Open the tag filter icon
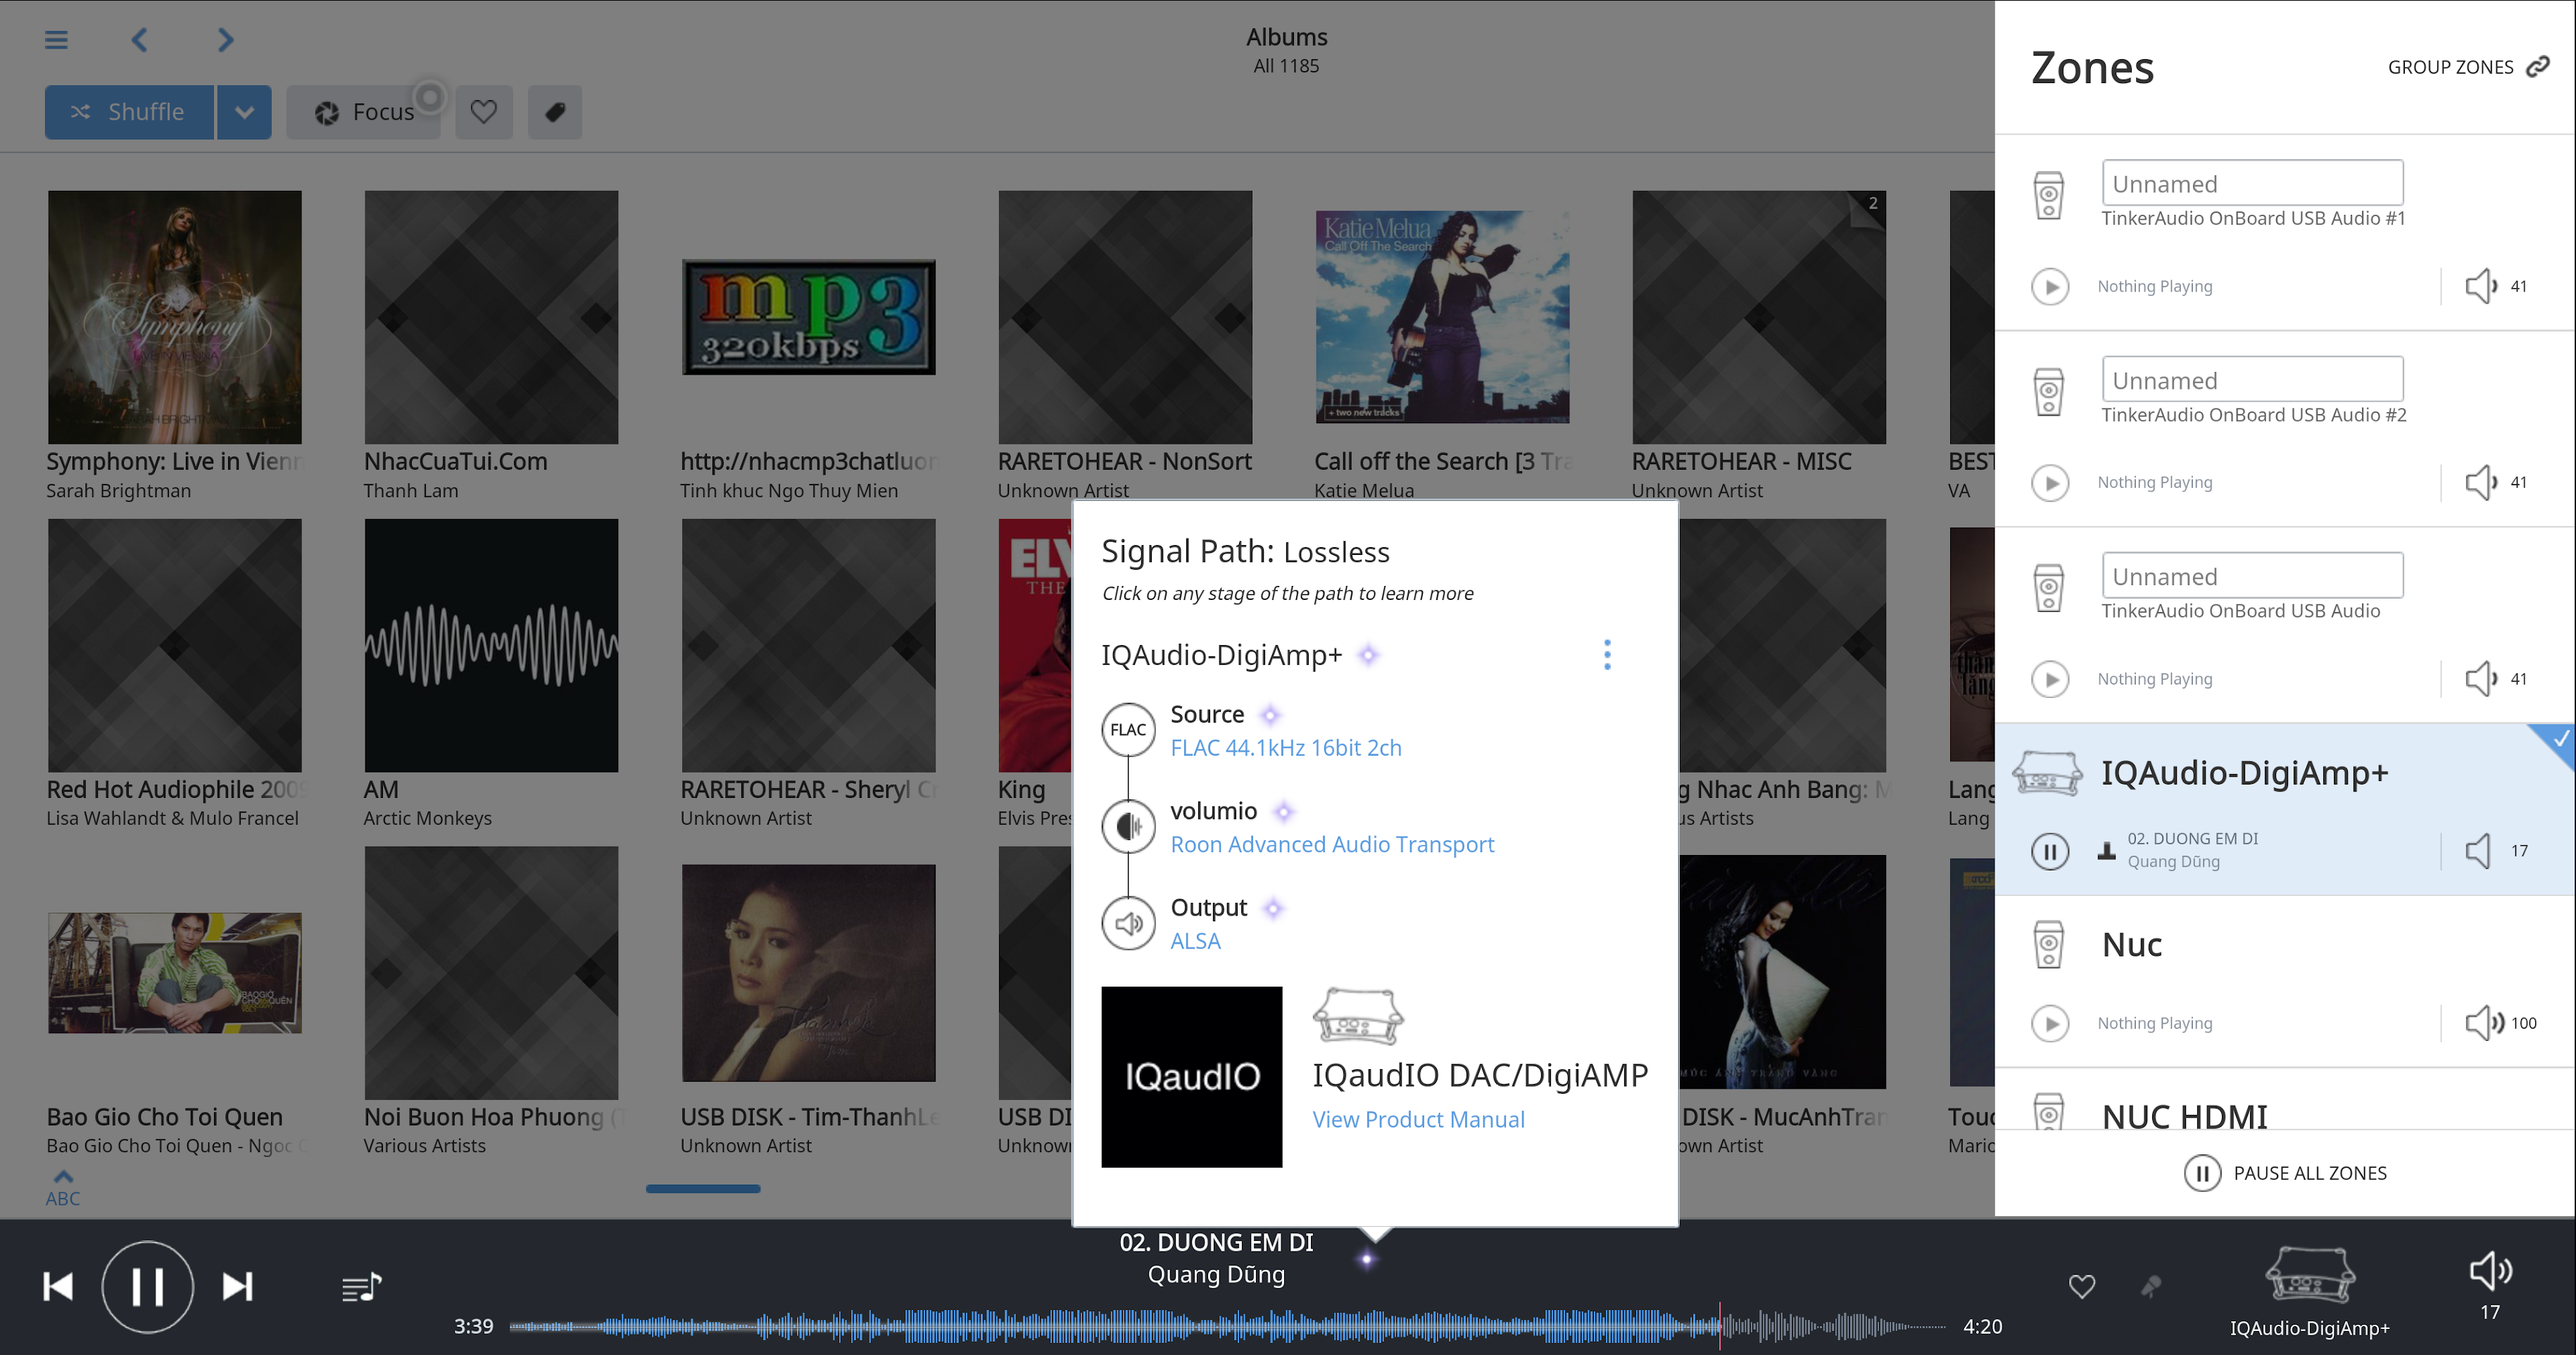This screenshot has height=1355, width=2576. coord(555,112)
